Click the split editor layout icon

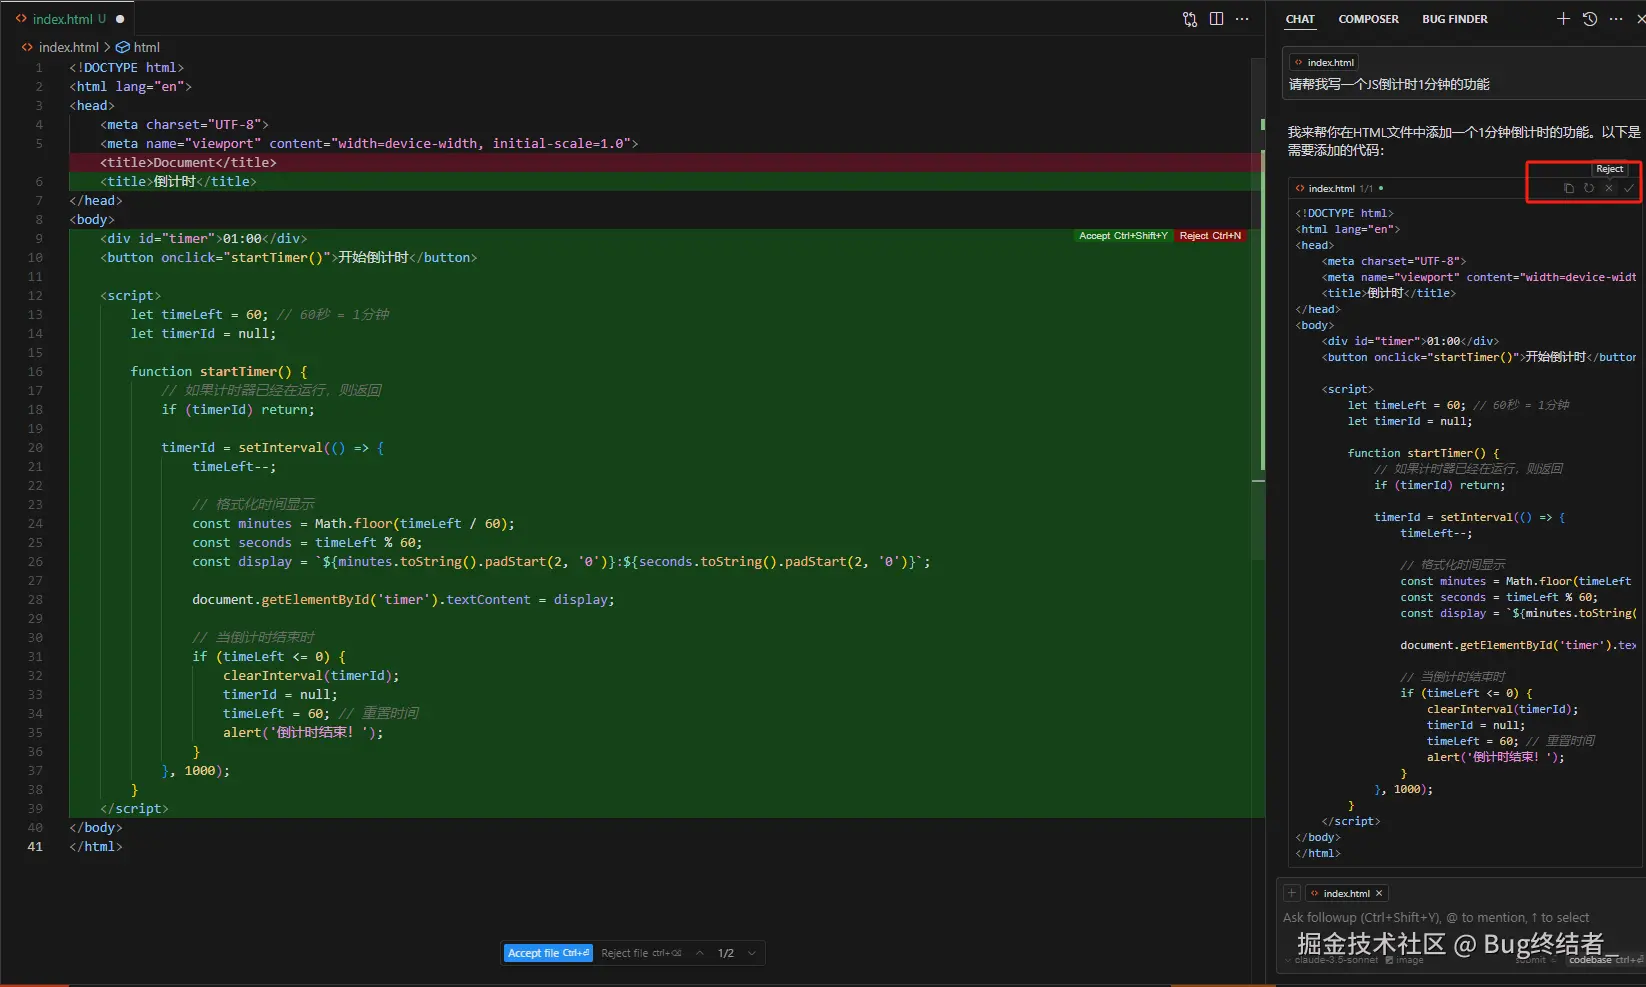coord(1216,19)
